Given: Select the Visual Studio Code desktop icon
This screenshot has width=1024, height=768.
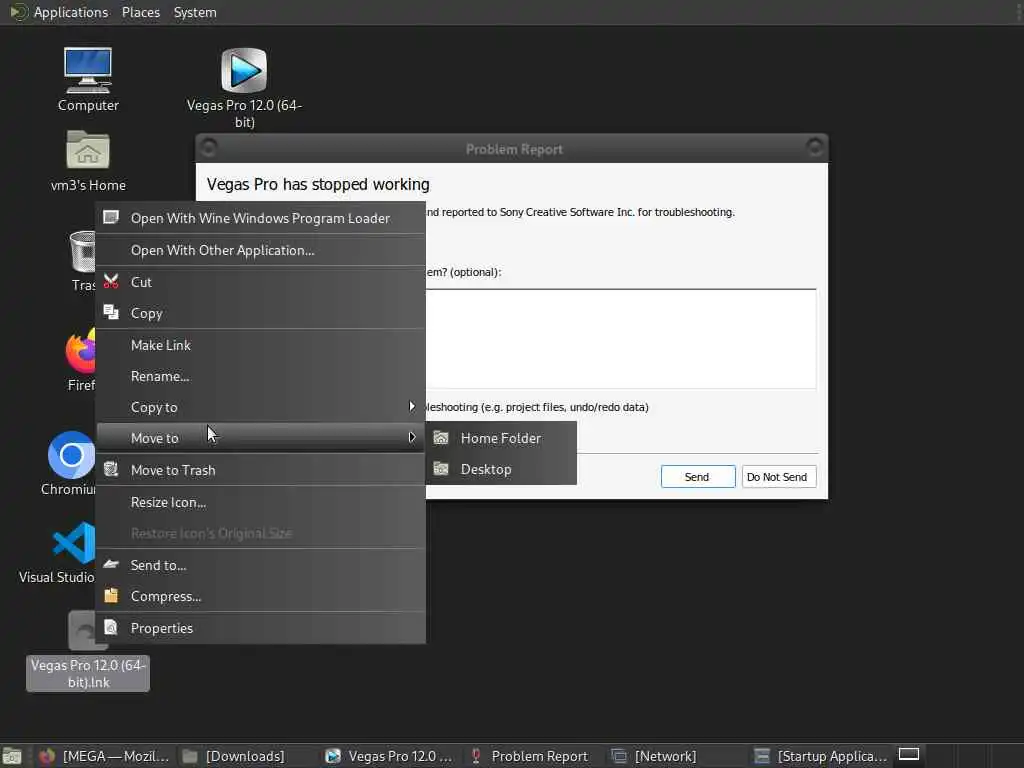Looking at the screenshot, I should pyautogui.click(x=57, y=552).
